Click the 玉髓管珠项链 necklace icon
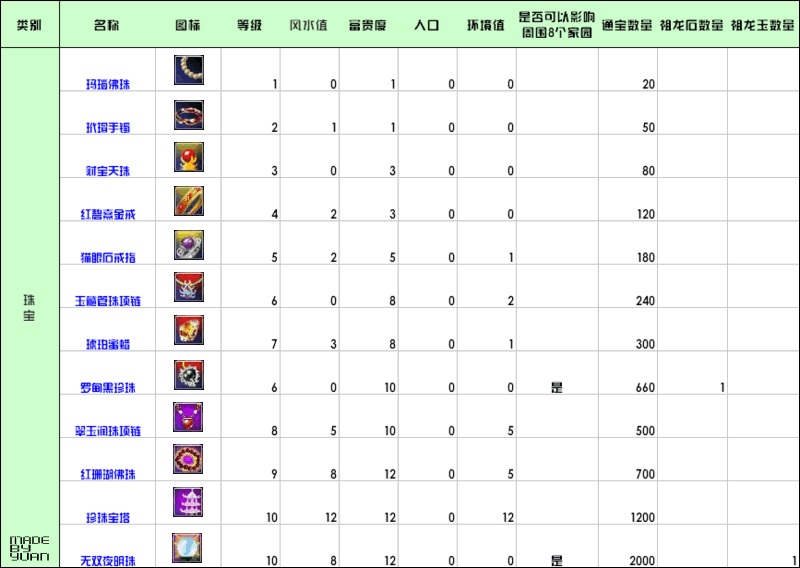This screenshot has width=800, height=568. (188, 287)
